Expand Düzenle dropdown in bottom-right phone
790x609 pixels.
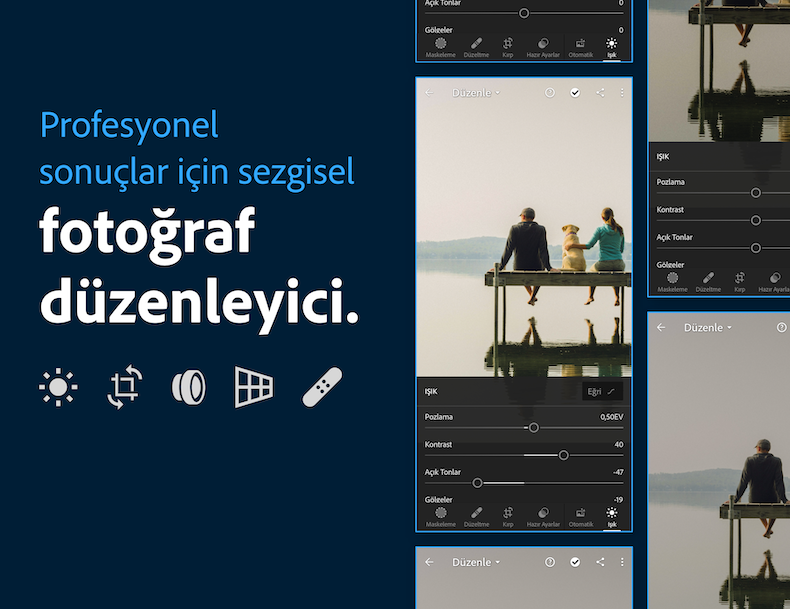[x=708, y=327]
